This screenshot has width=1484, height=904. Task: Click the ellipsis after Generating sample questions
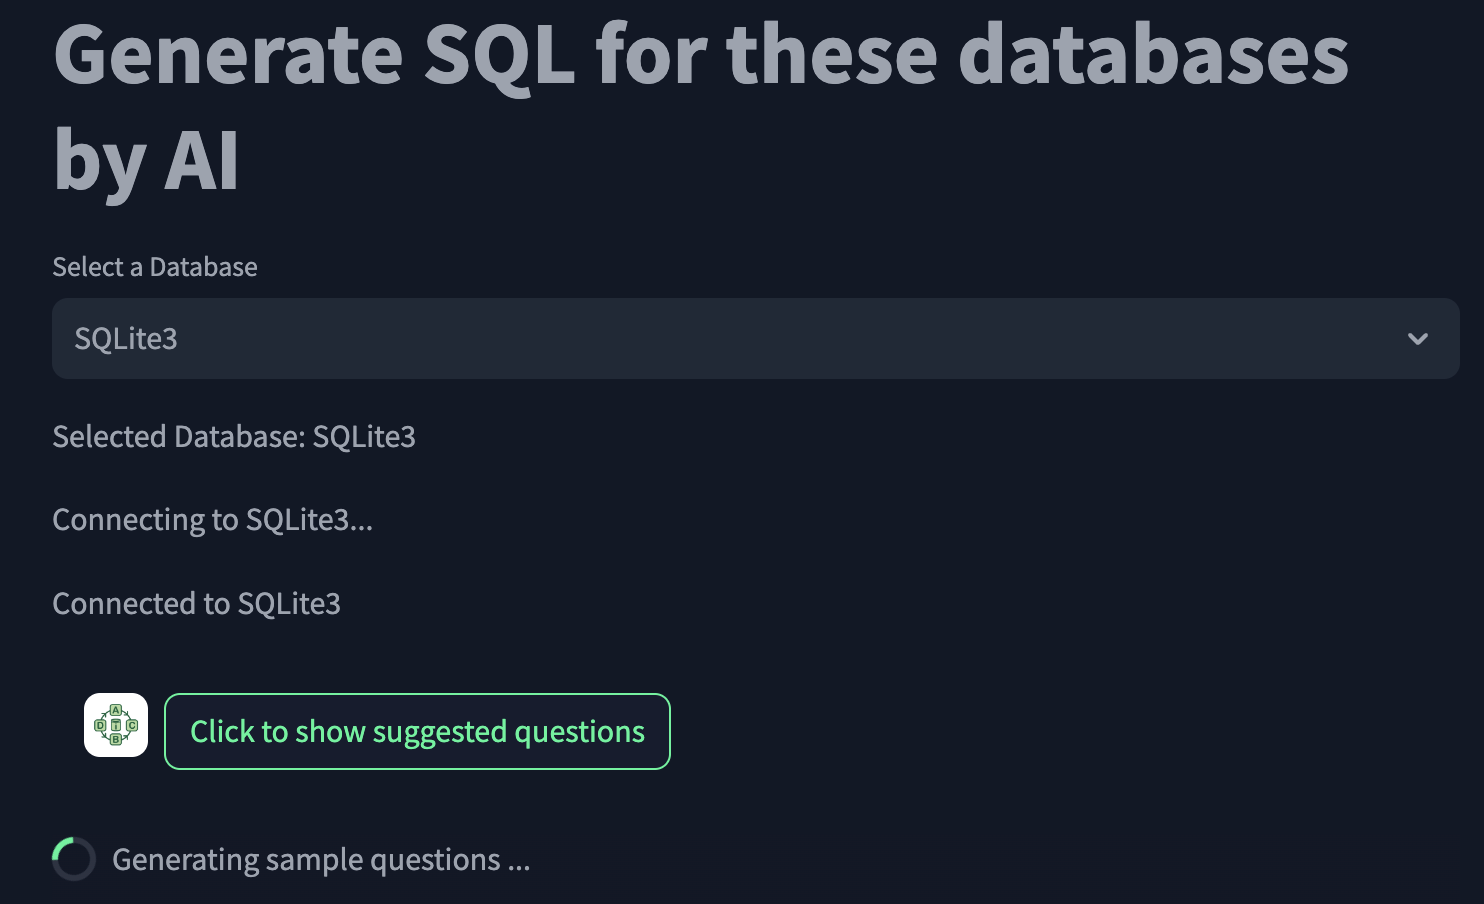click(x=519, y=861)
